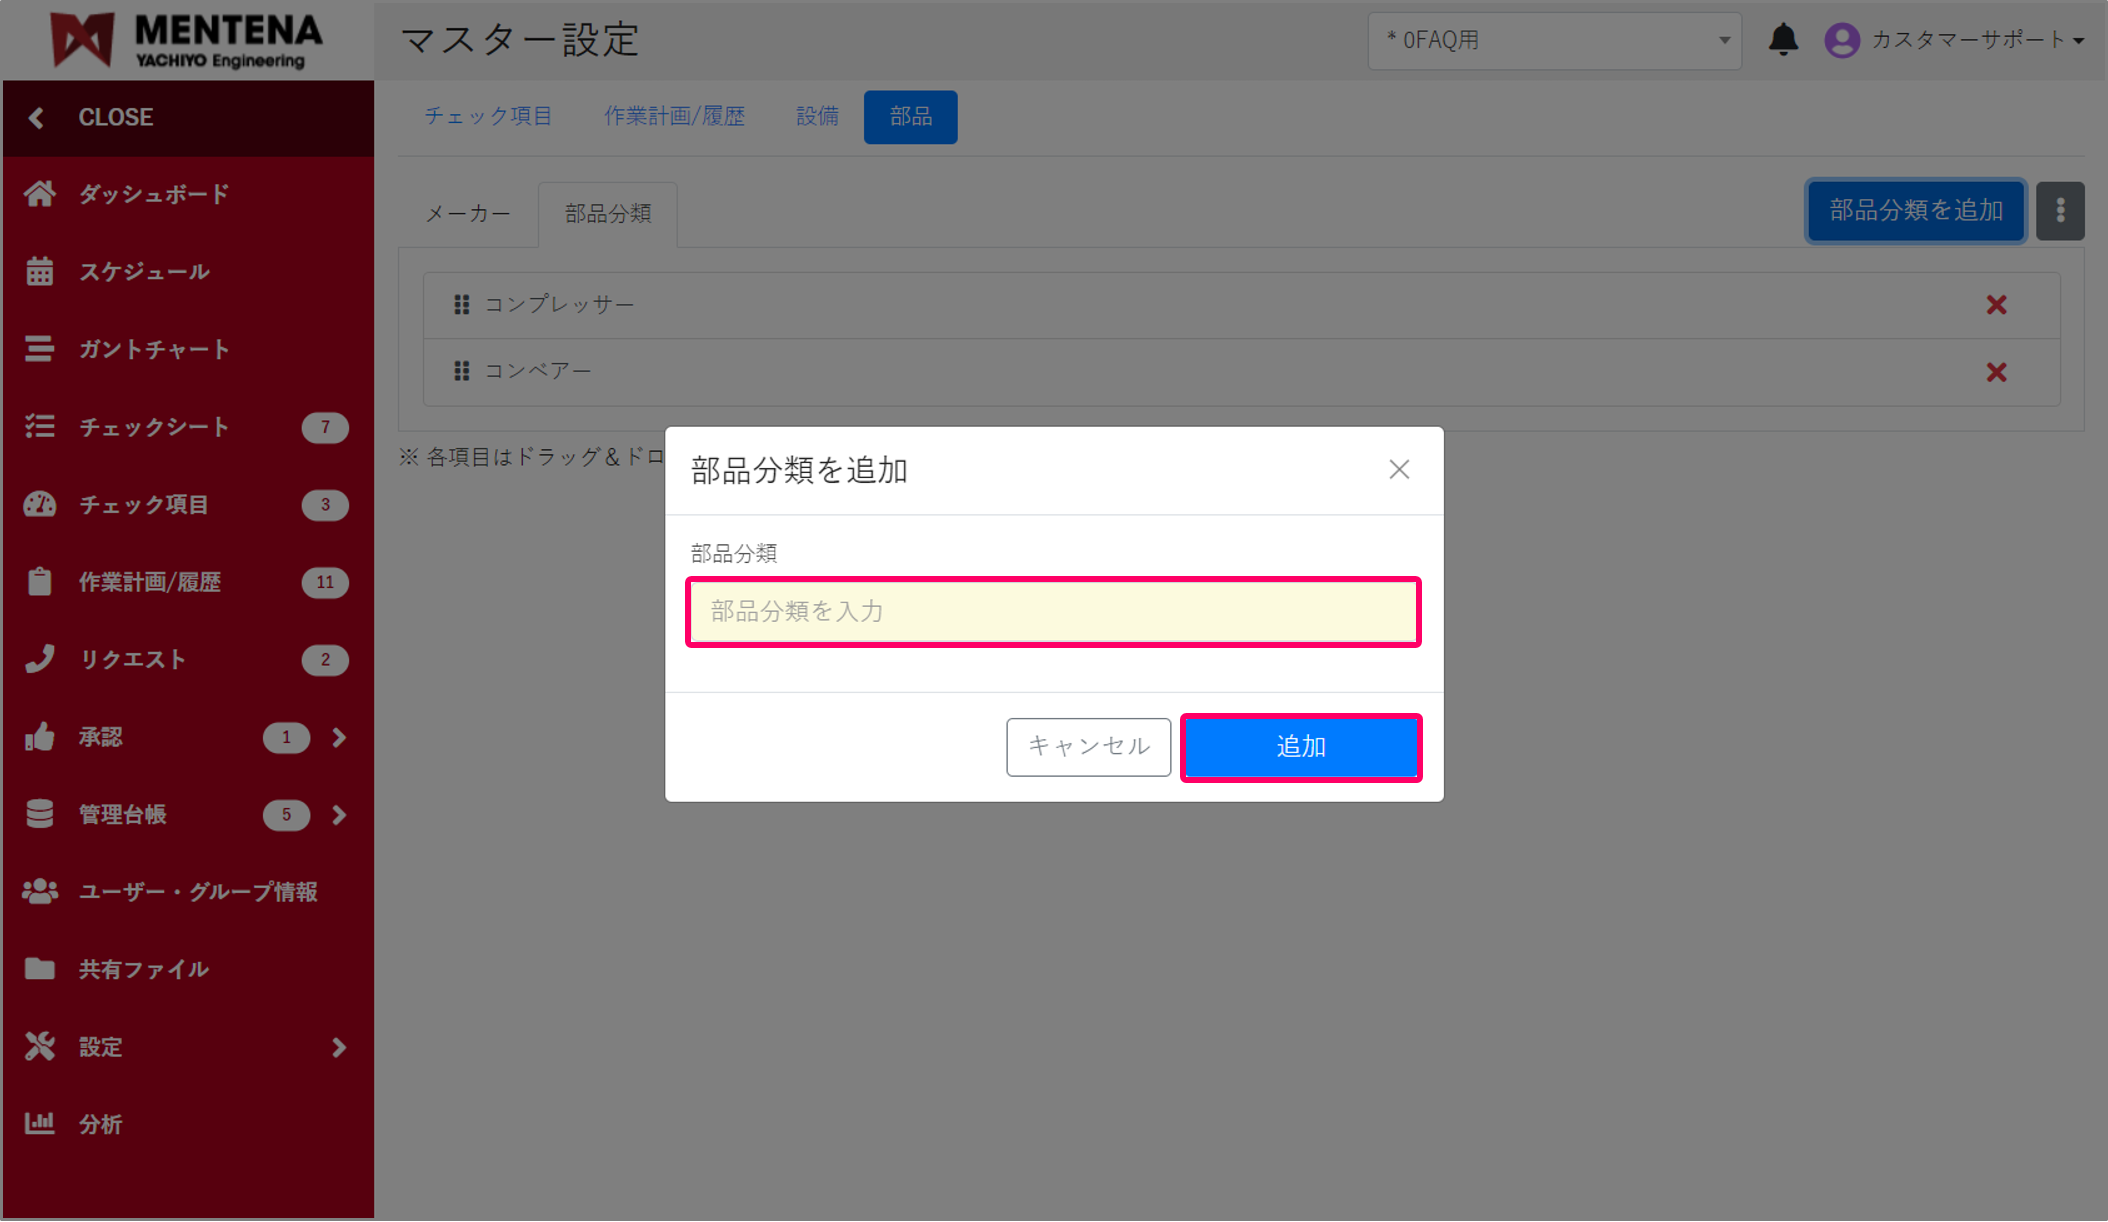The width and height of the screenshot is (2108, 1222).
Task: Click the 部品分類を入力 text field
Action: (1052, 611)
